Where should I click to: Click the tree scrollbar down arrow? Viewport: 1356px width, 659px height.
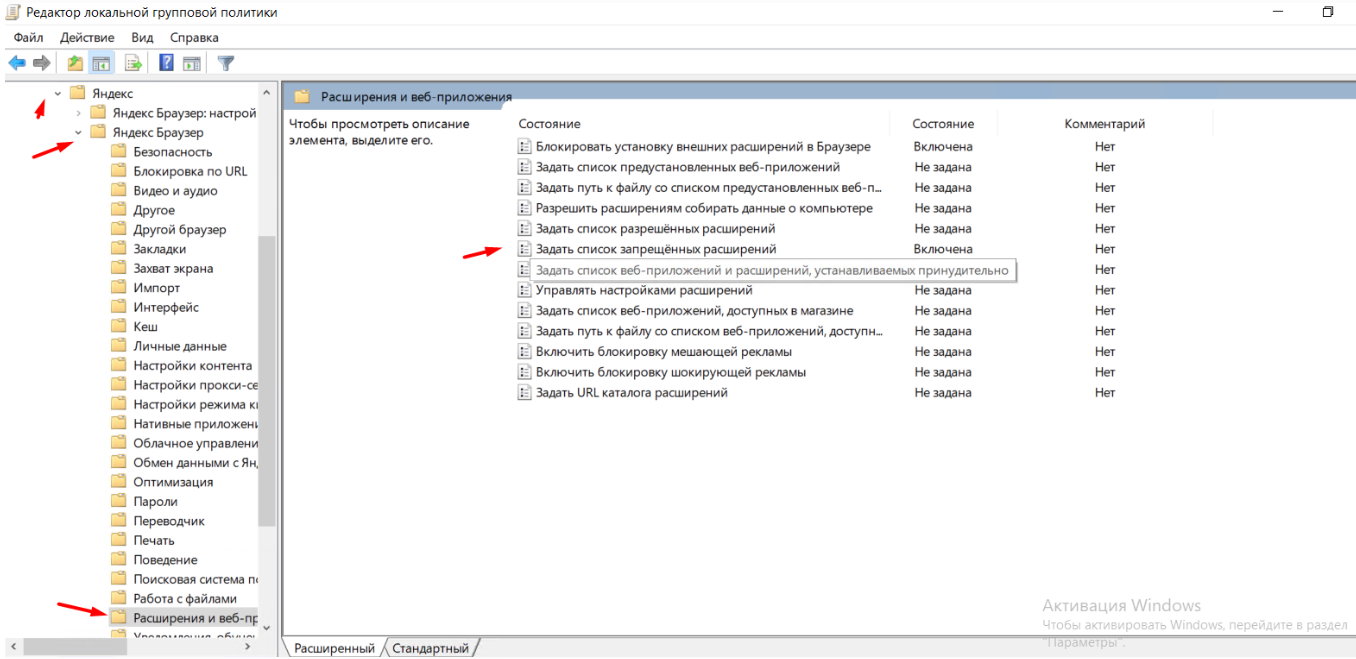click(x=266, y=628)
